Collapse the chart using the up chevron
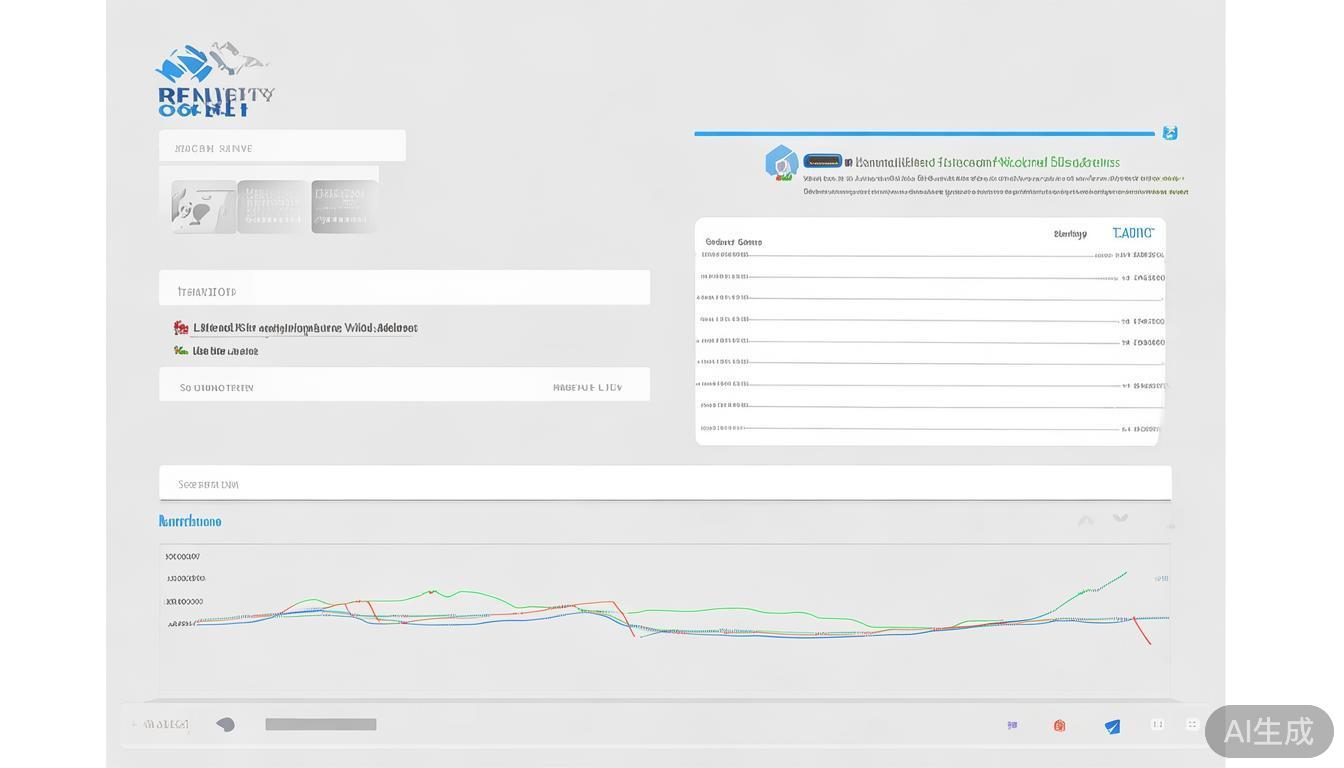The image size is (1344, 768). click(1086, 520)
